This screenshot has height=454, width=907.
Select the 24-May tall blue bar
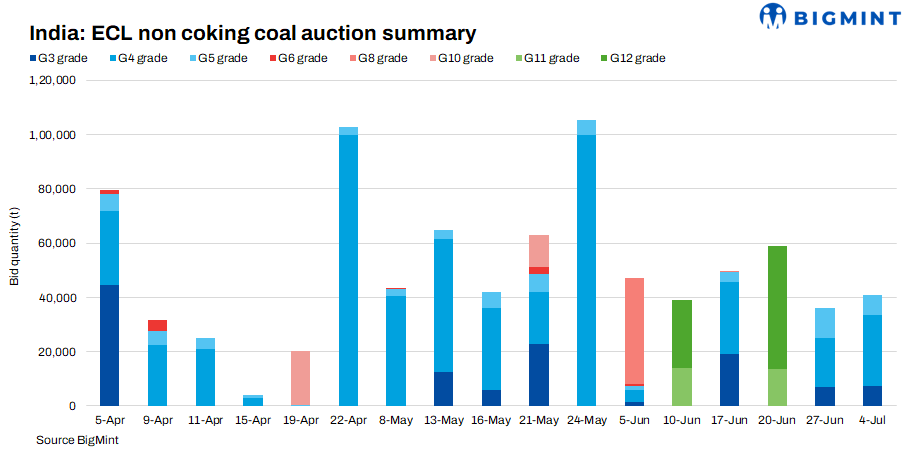[587, 270]
